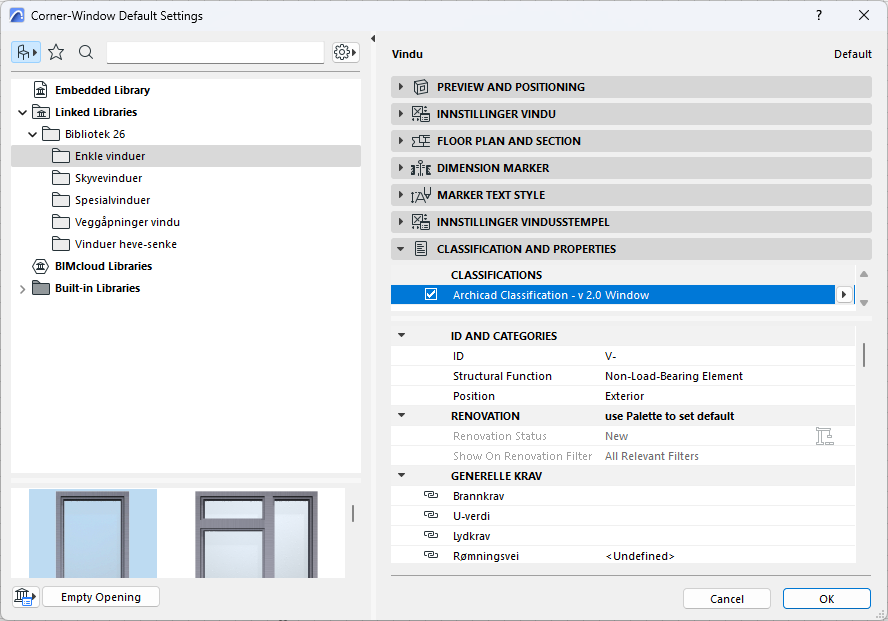Collapse the Classification and Properties panel
Viewport: 888px width, 621px height.
tap(401, 249)
